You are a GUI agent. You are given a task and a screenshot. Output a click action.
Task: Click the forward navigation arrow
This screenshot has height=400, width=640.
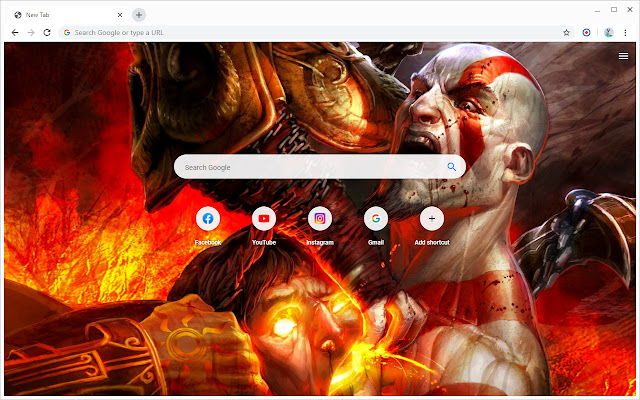pos(31,33)
